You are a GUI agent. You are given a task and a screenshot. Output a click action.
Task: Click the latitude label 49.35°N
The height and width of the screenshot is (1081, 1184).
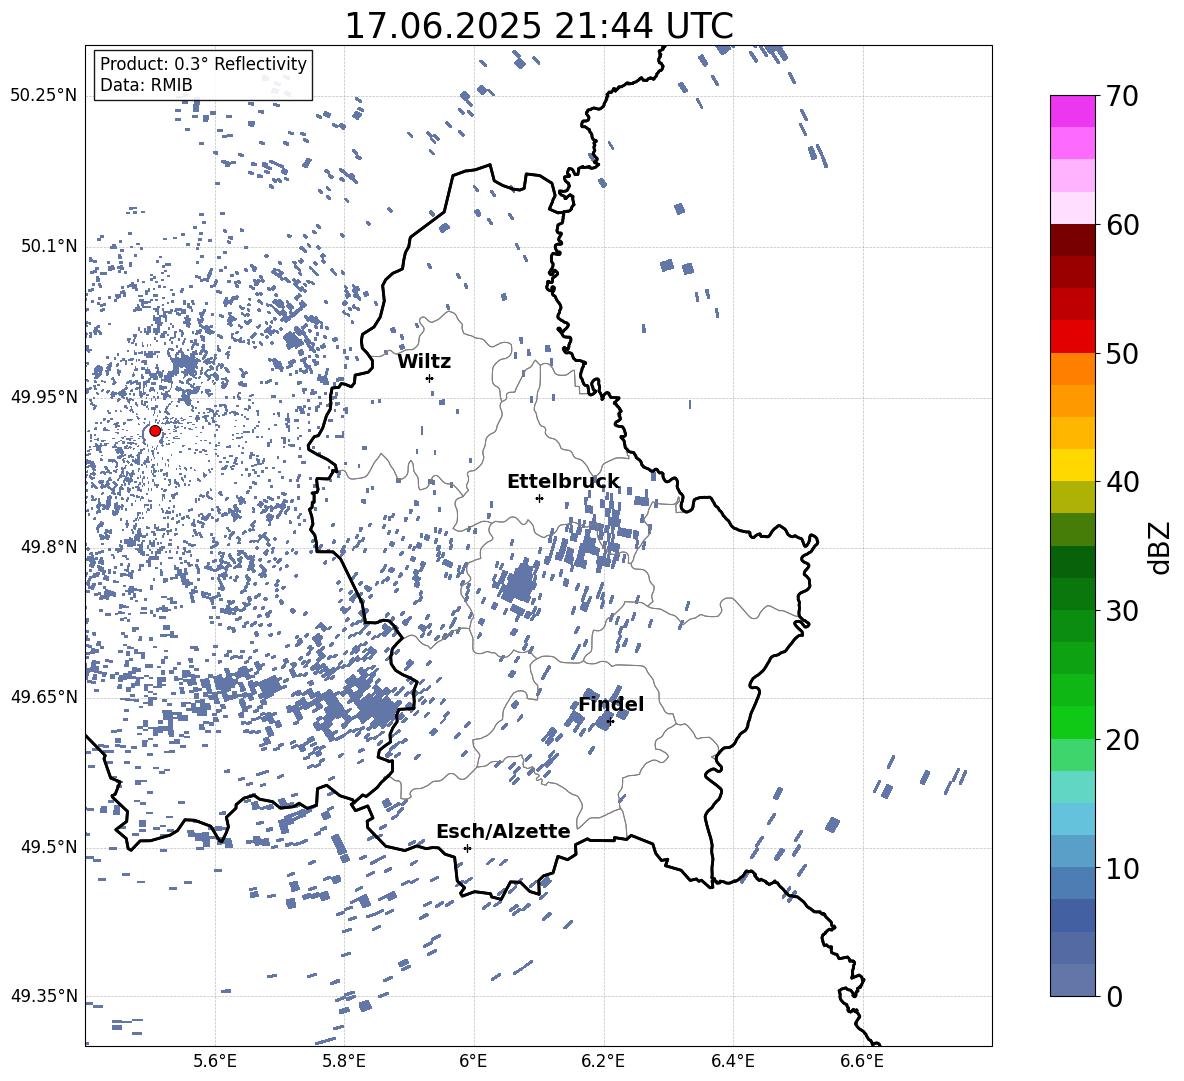tap(44, 996)
